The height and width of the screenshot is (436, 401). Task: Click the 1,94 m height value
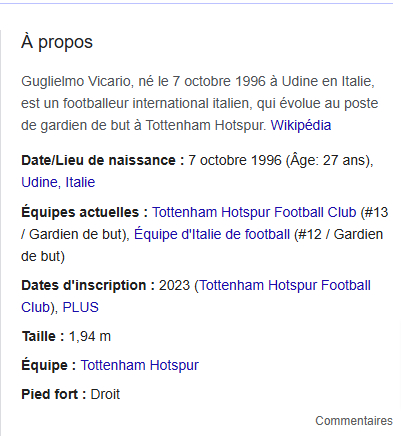(x=90, y=336)
